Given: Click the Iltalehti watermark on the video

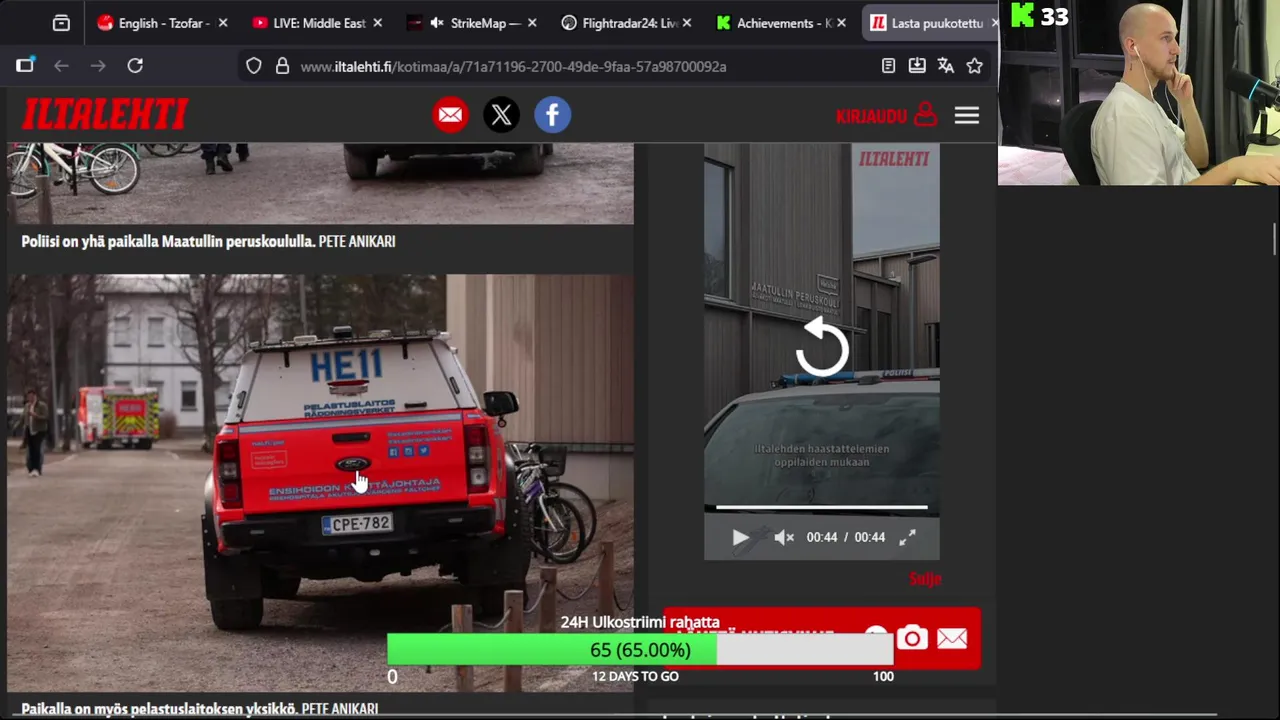Looking at the screenshot, I should [x=894, y=158].
